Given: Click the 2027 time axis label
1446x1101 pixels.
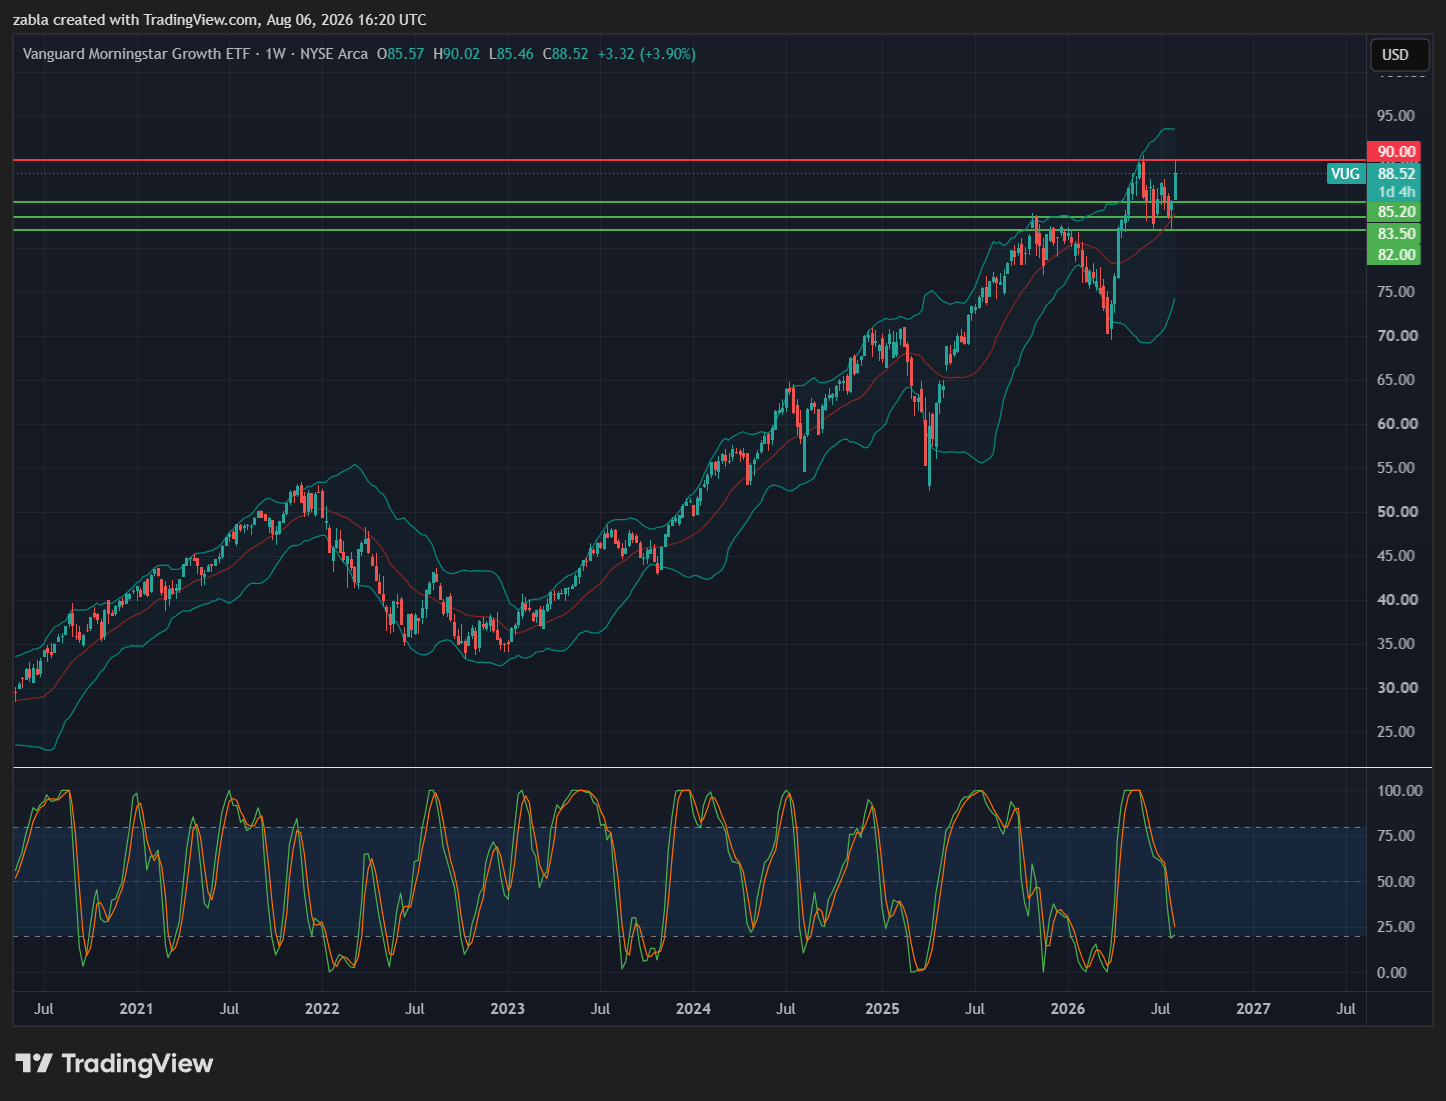Looking at the screenshot, I should pyautogui.click(x=1253, y=1009).
